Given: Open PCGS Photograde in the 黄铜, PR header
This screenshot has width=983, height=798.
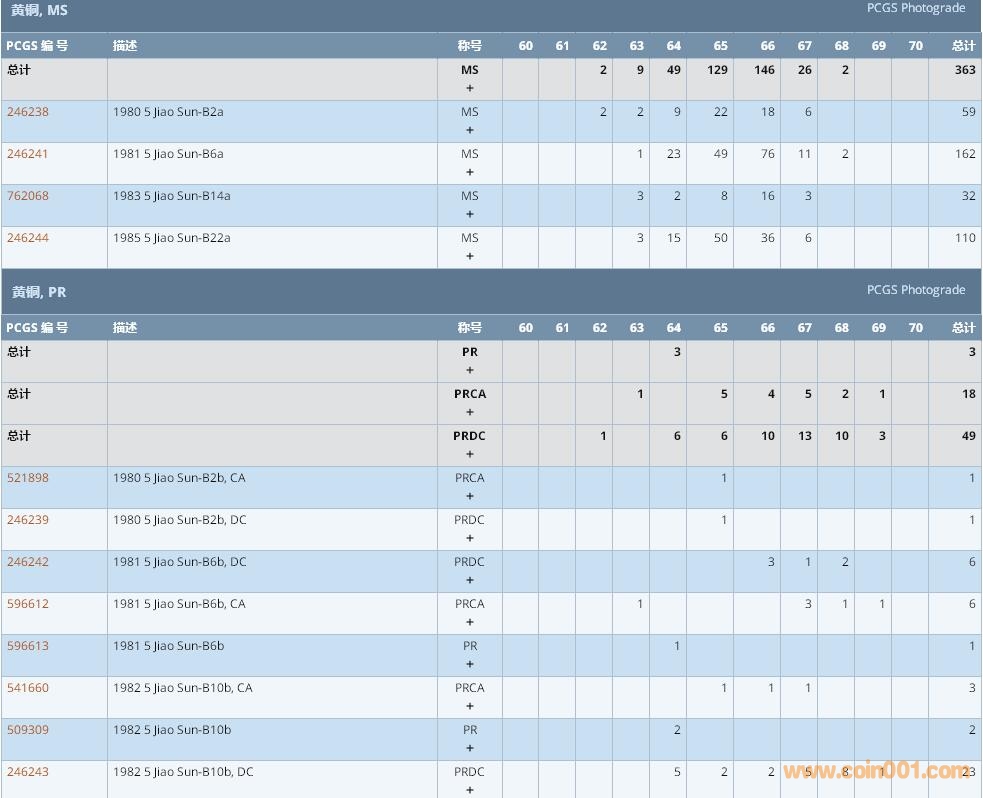Looking at the screenshot, I should point(915,290).
